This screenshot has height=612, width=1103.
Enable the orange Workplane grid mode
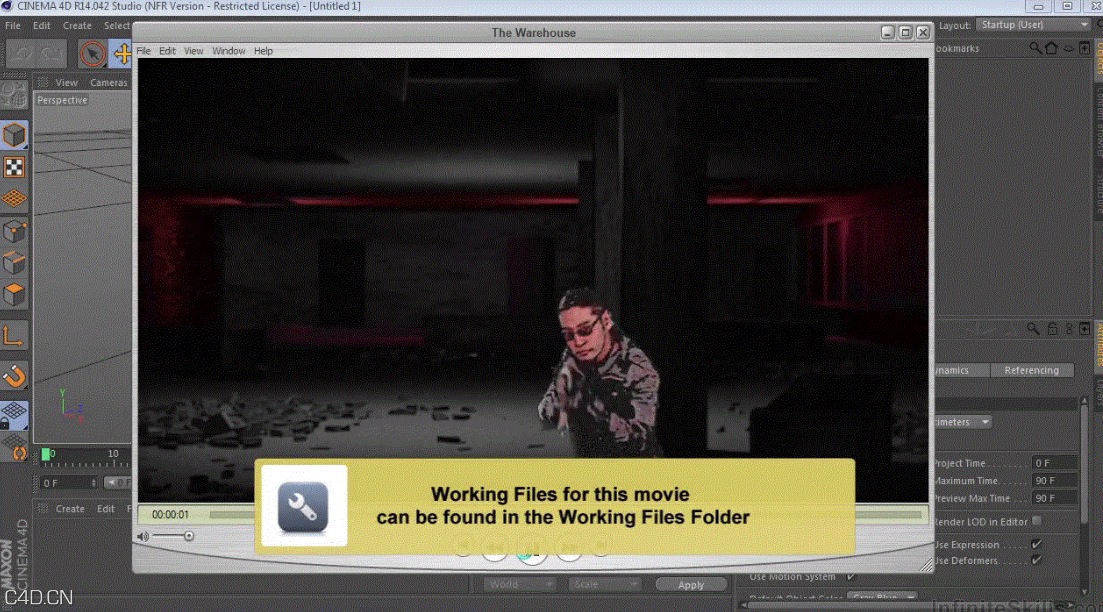(x=14, y=199)
